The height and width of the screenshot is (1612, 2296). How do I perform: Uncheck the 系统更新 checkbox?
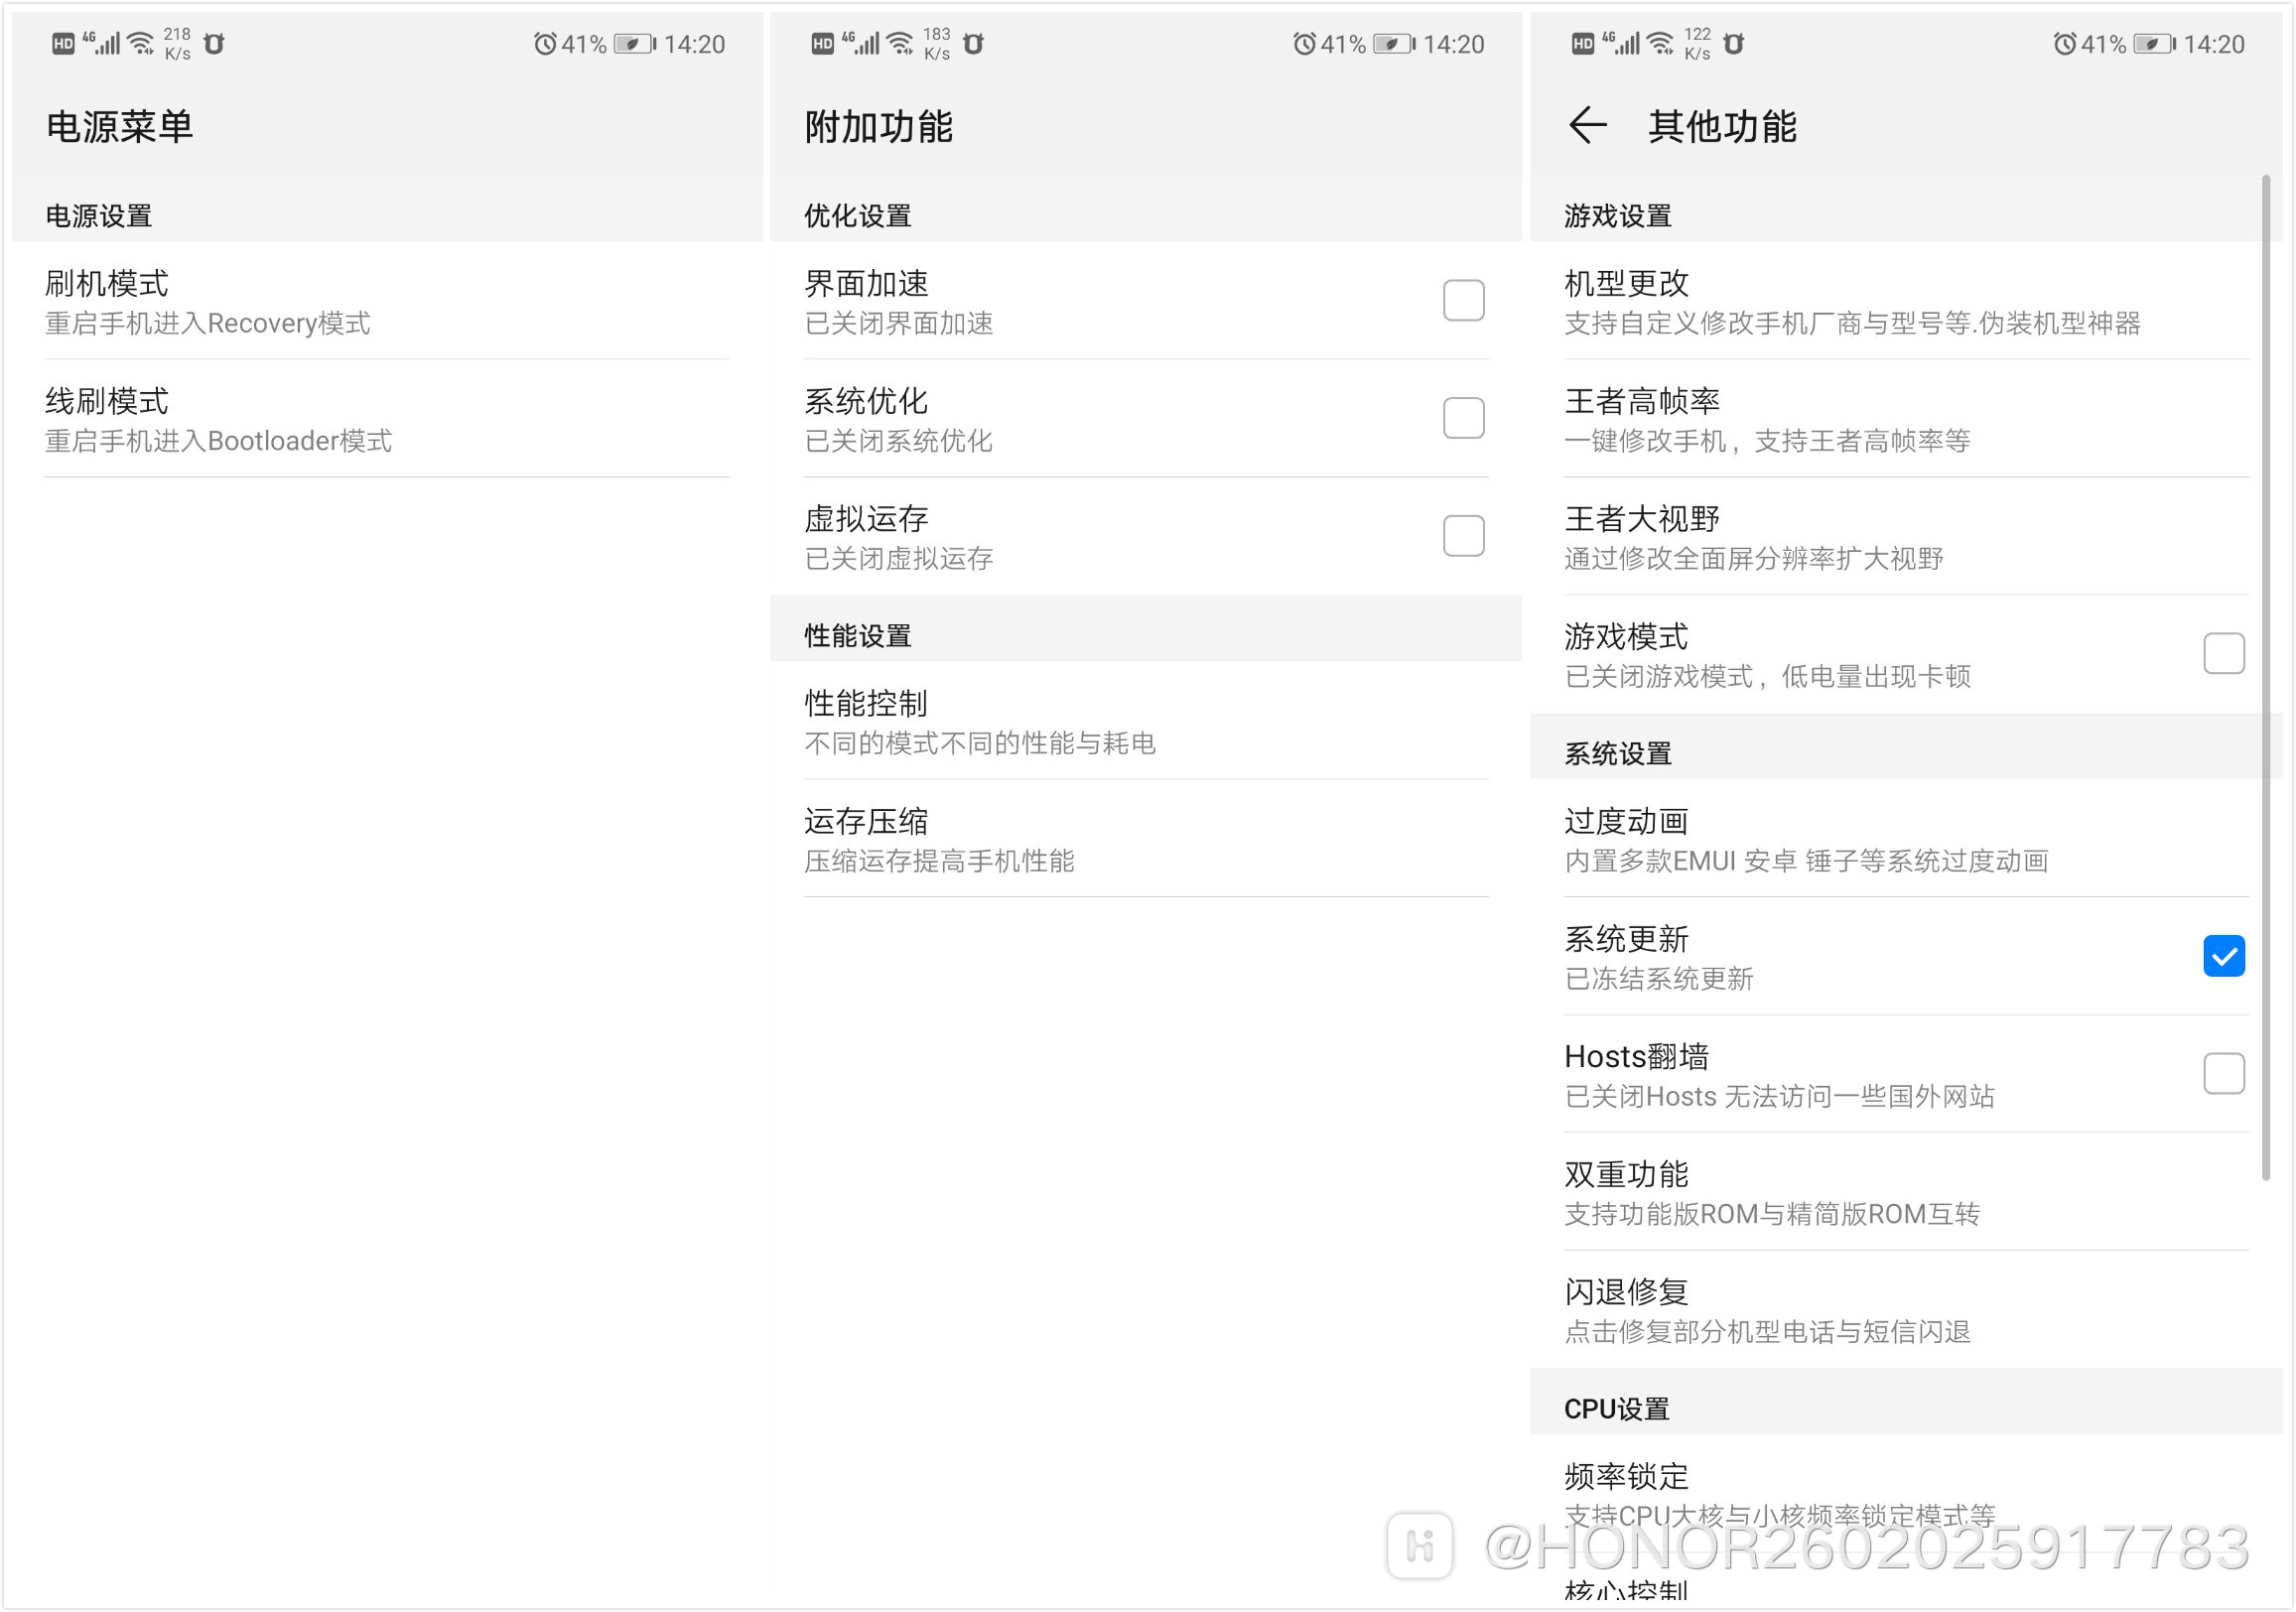pyautogui.click(x=2223, y=956)
